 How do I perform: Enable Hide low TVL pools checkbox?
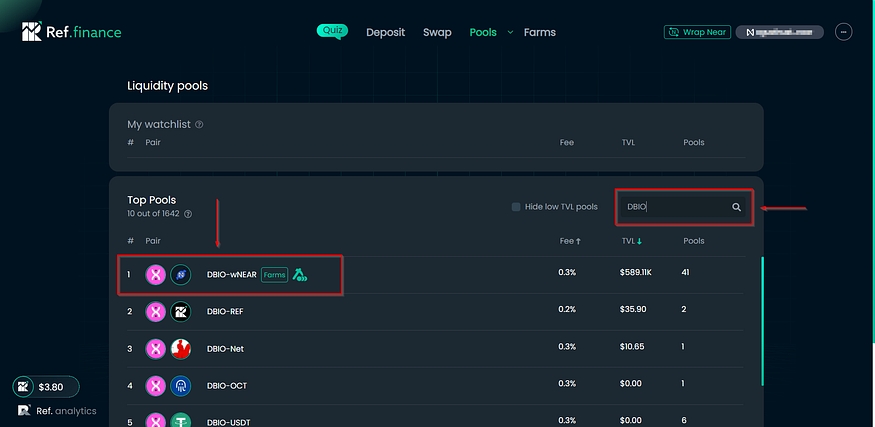[x=516, y=207]
